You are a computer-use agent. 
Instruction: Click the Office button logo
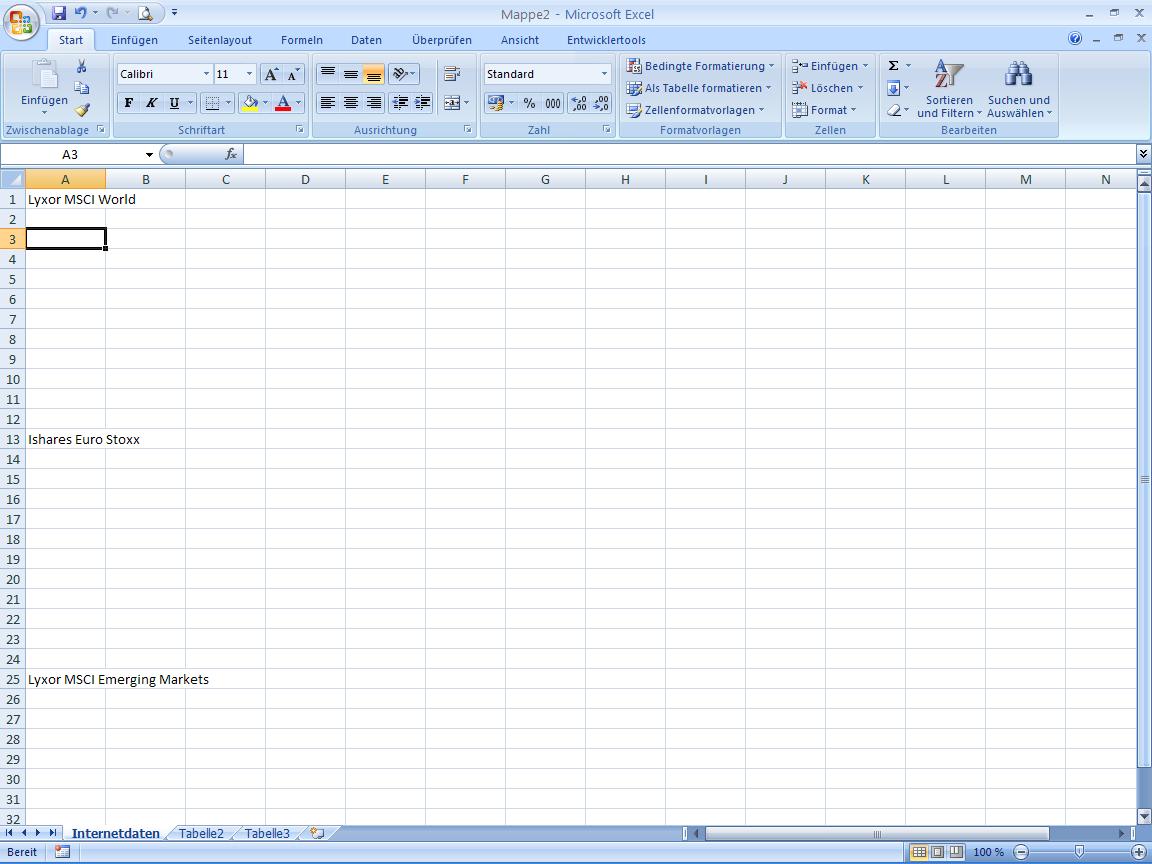(21, 23)
